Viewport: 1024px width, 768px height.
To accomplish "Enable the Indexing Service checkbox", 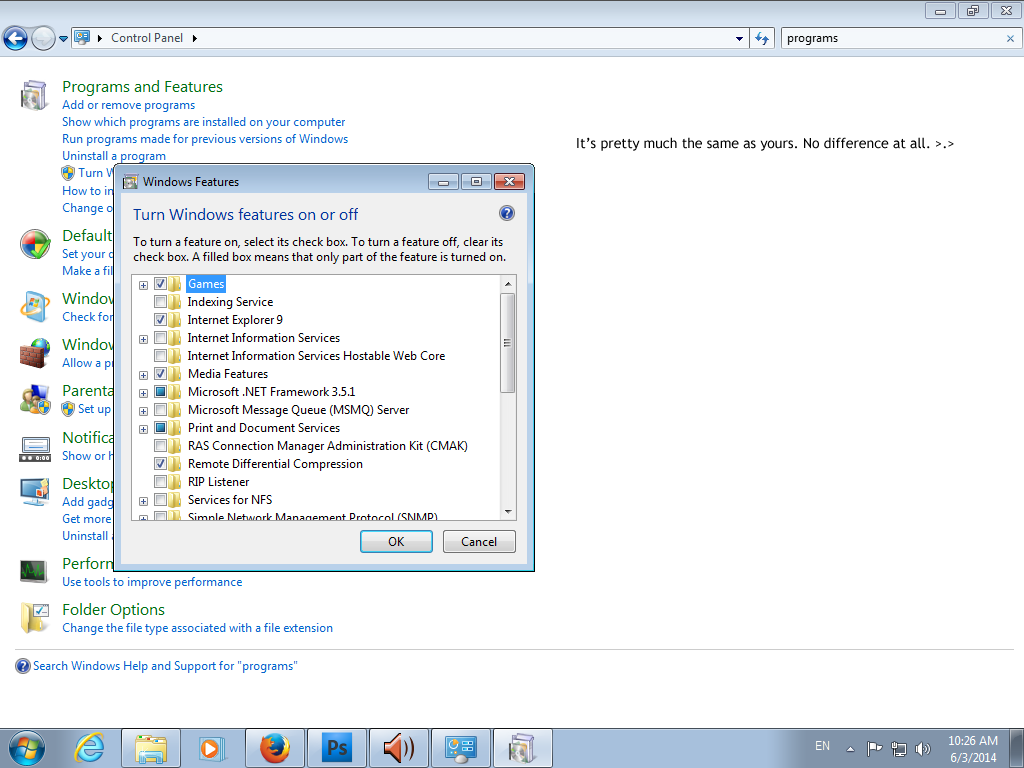I will (160, 302).
